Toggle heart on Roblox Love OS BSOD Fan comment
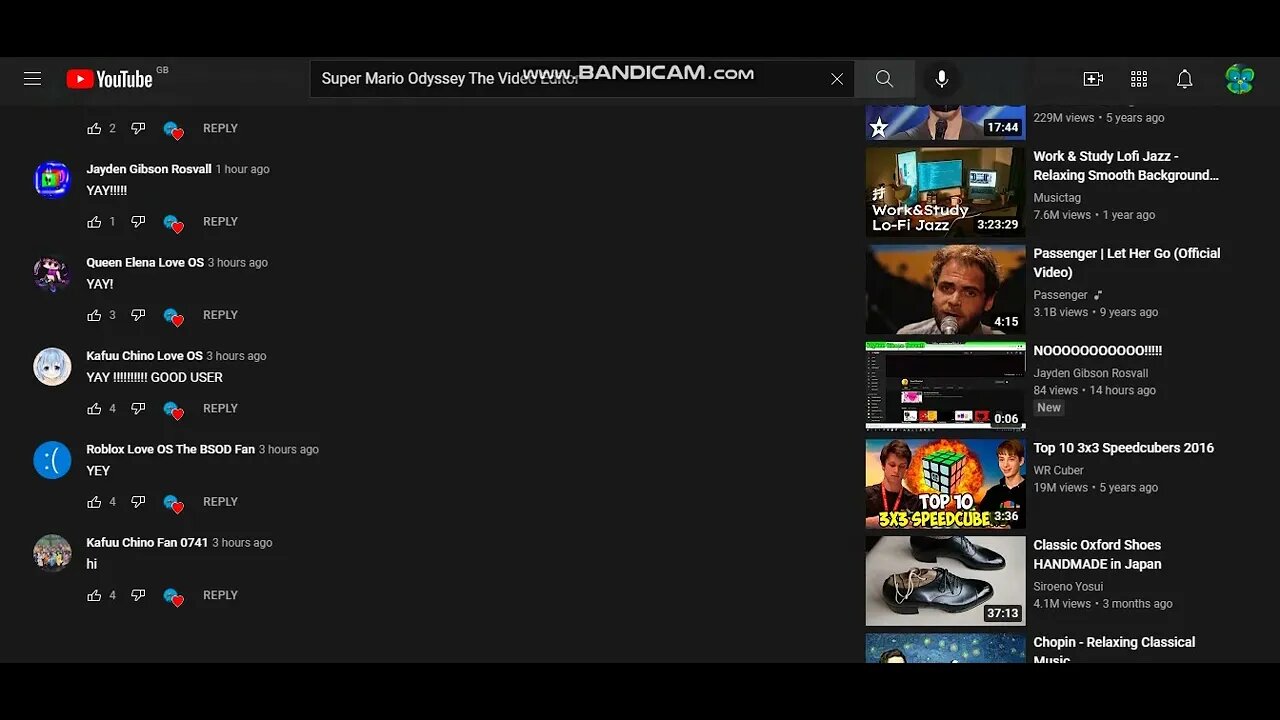Screen dimensions: 1280x720 [x=174, y=503]
